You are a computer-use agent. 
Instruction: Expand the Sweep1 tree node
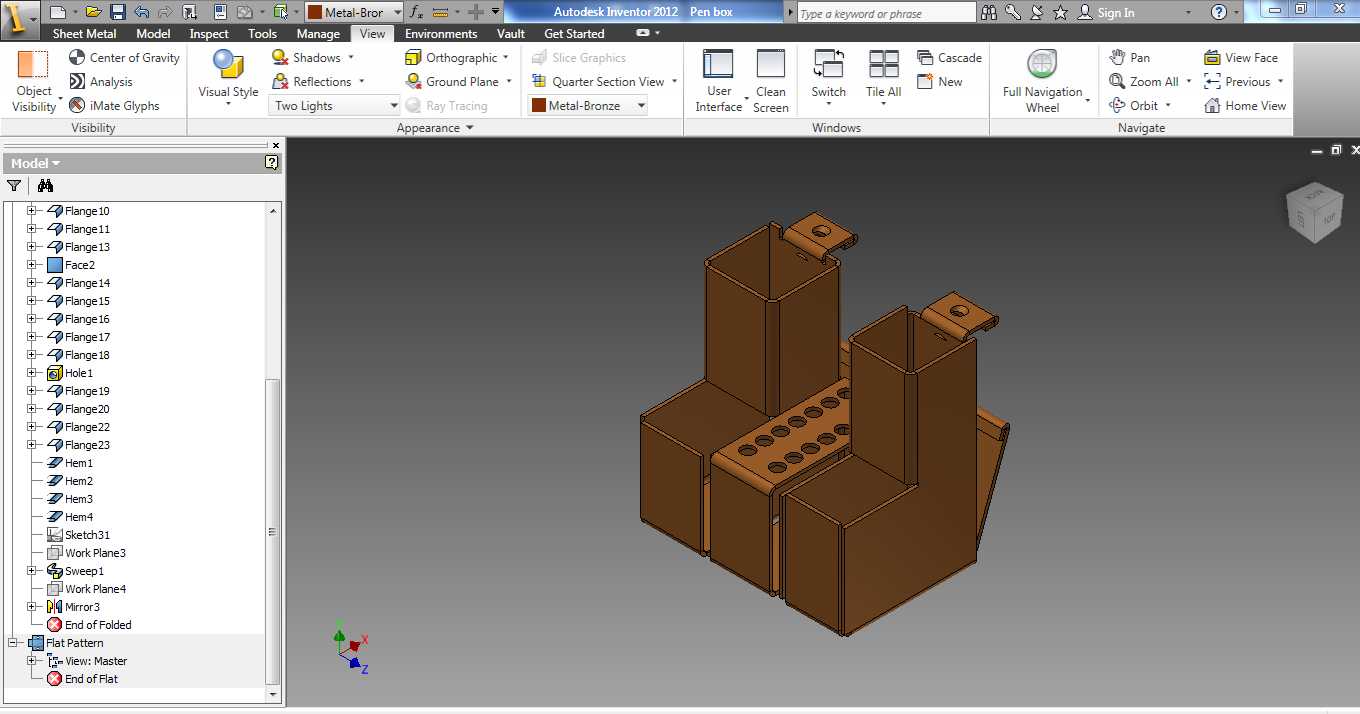click(x=31, y=571)
